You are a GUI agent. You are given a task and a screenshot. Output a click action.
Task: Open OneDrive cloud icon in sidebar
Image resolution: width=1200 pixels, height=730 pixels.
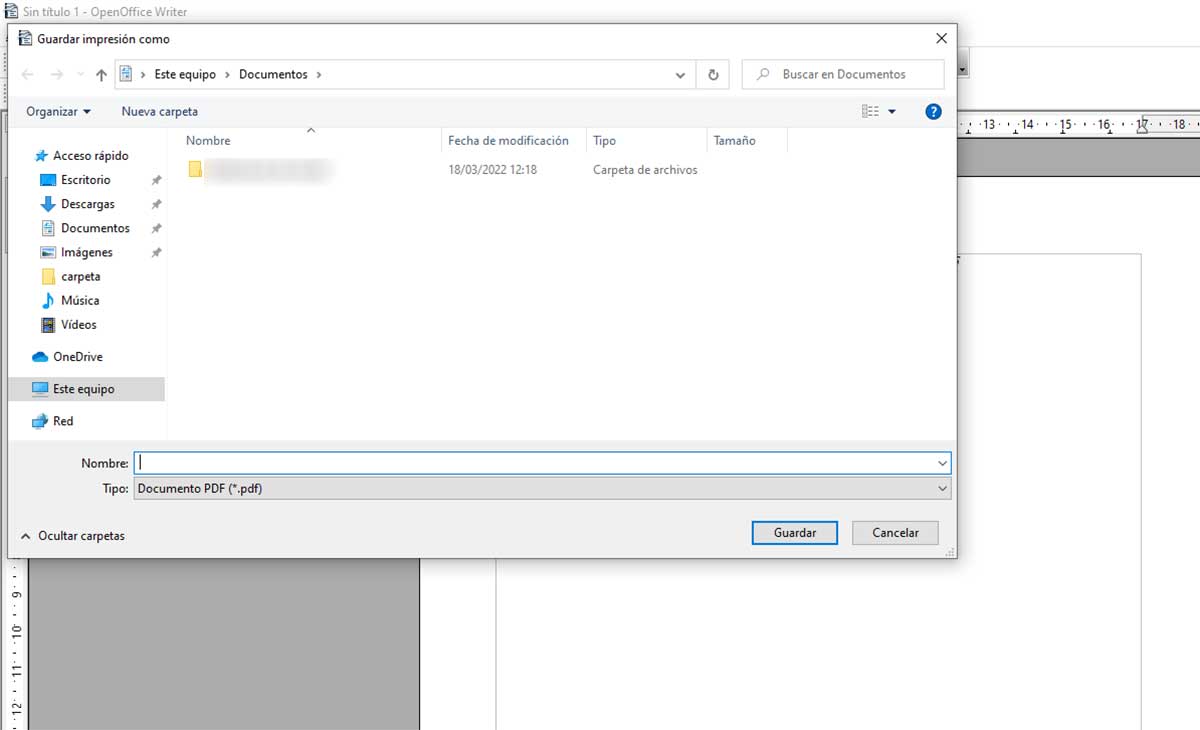(40, 357)
